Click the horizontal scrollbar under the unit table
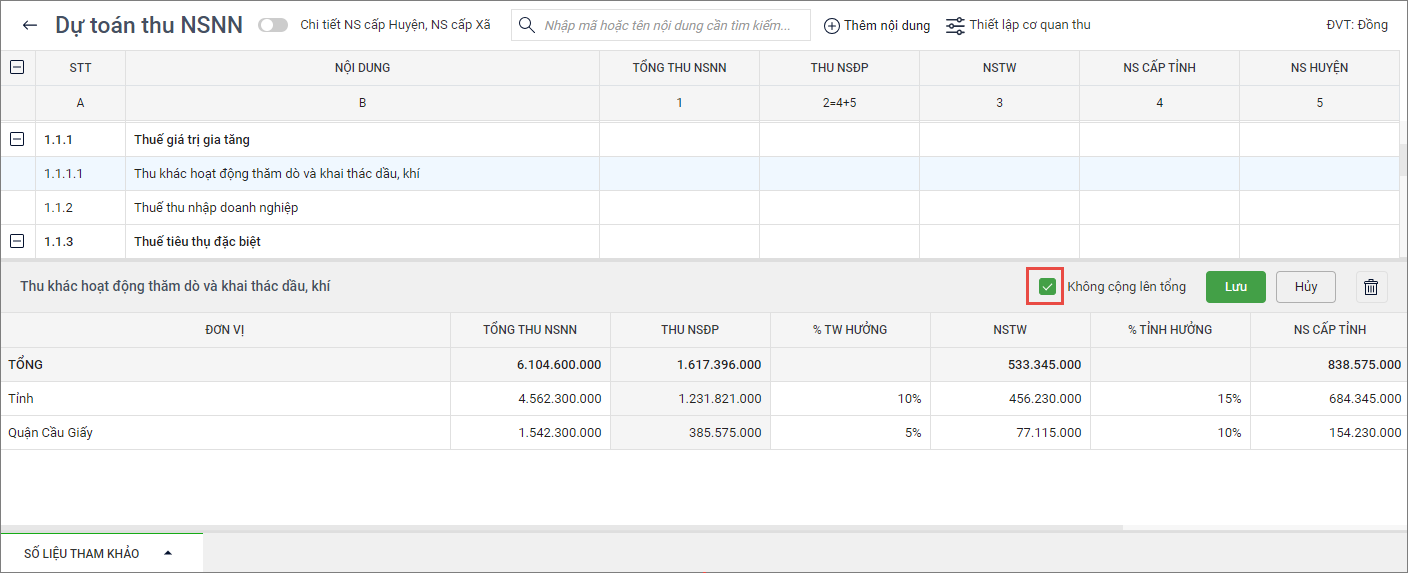Viewport: 1408px width, 573px height. tap(560, 527)
